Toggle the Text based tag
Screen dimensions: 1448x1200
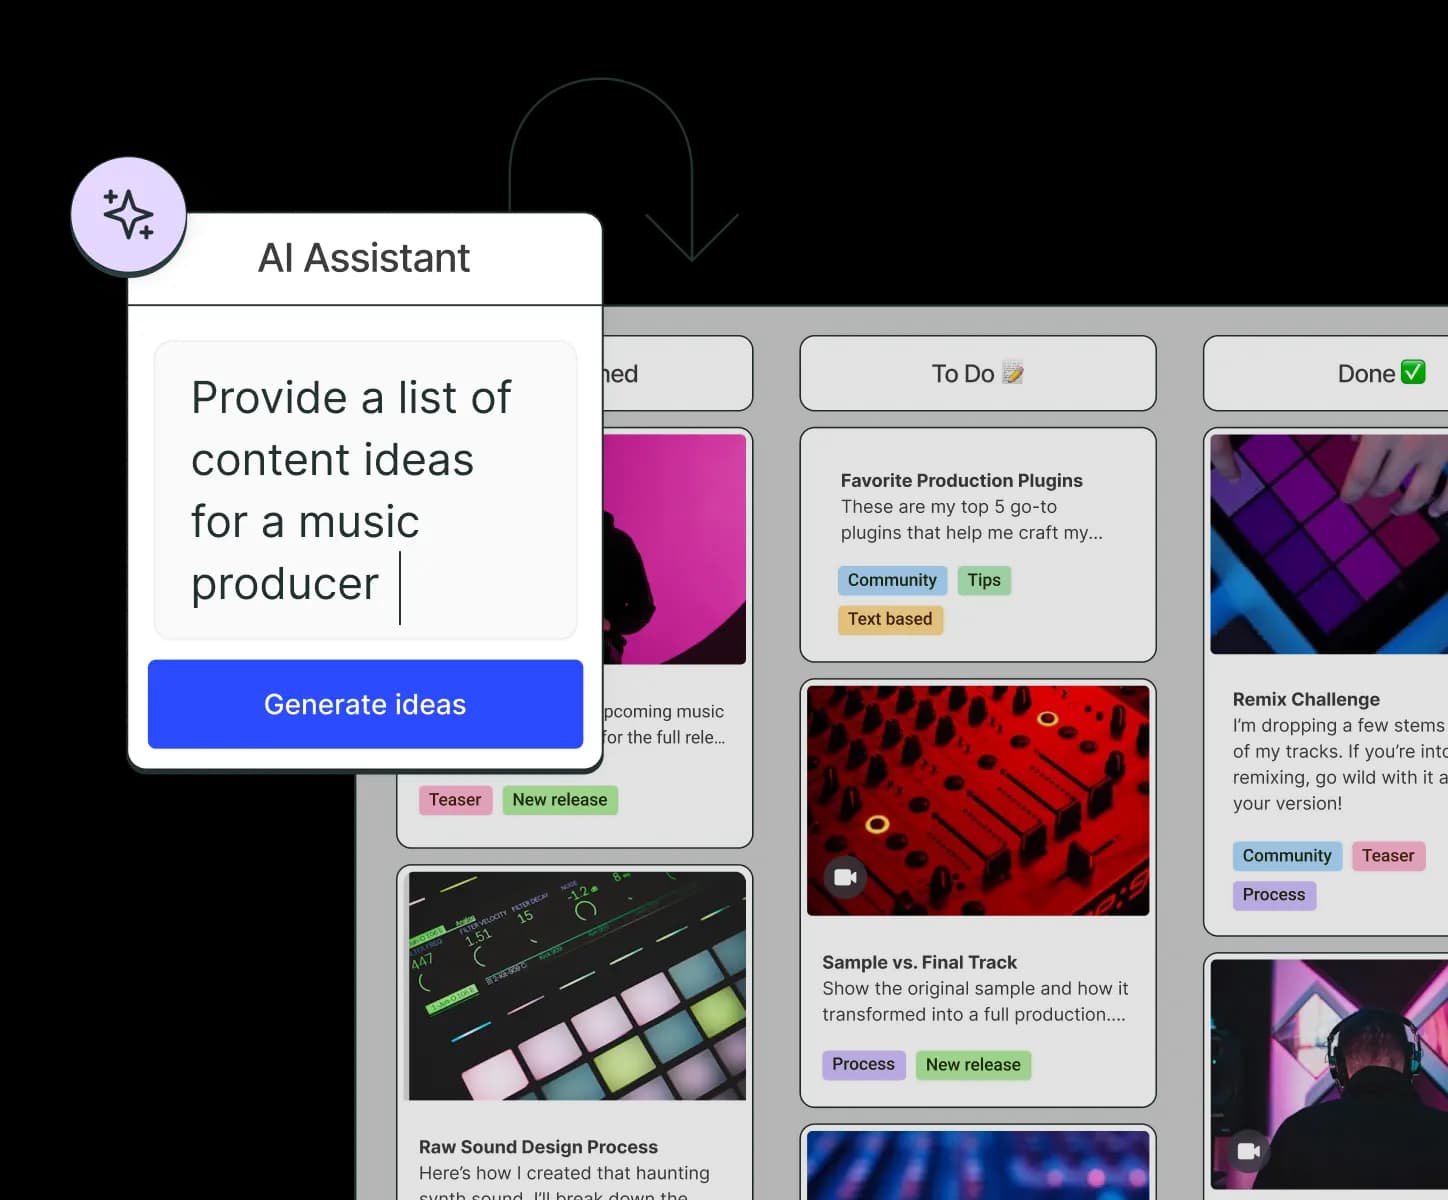[890, 619]
